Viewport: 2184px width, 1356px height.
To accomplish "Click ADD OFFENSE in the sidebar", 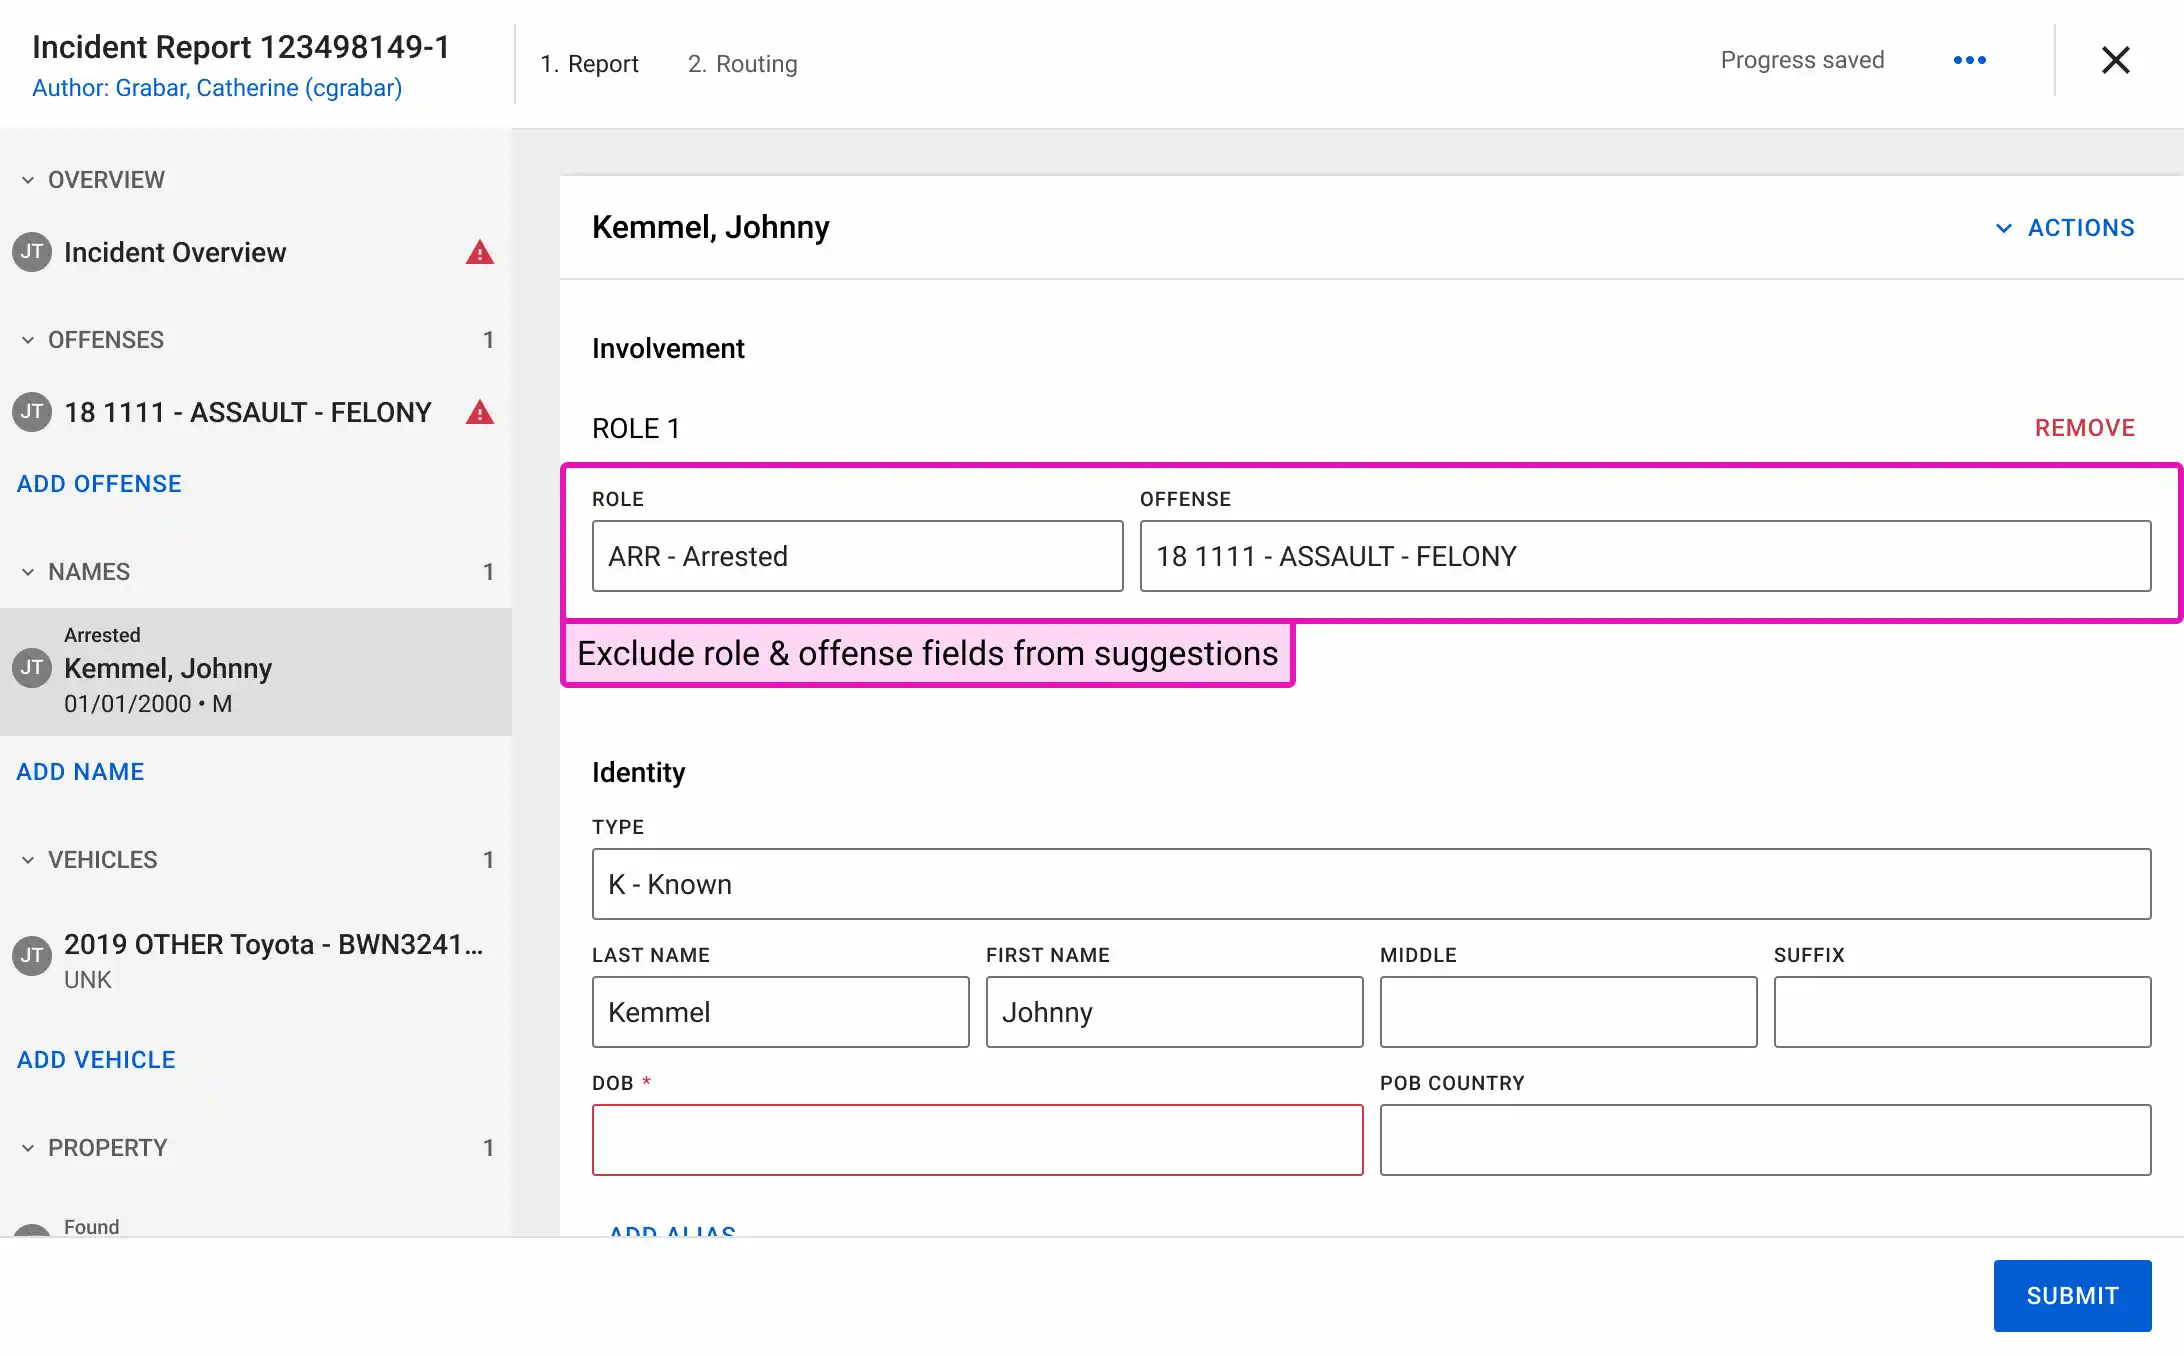I will click(98, 483).
